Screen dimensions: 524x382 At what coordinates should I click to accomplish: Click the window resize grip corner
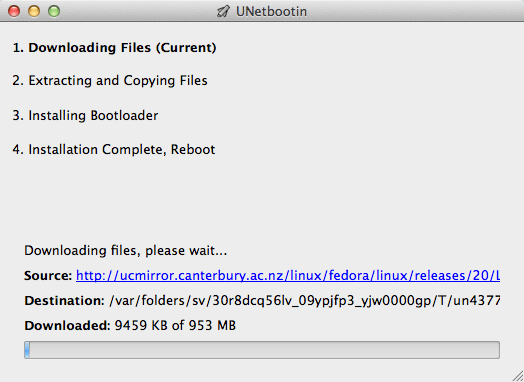point(517,376)
